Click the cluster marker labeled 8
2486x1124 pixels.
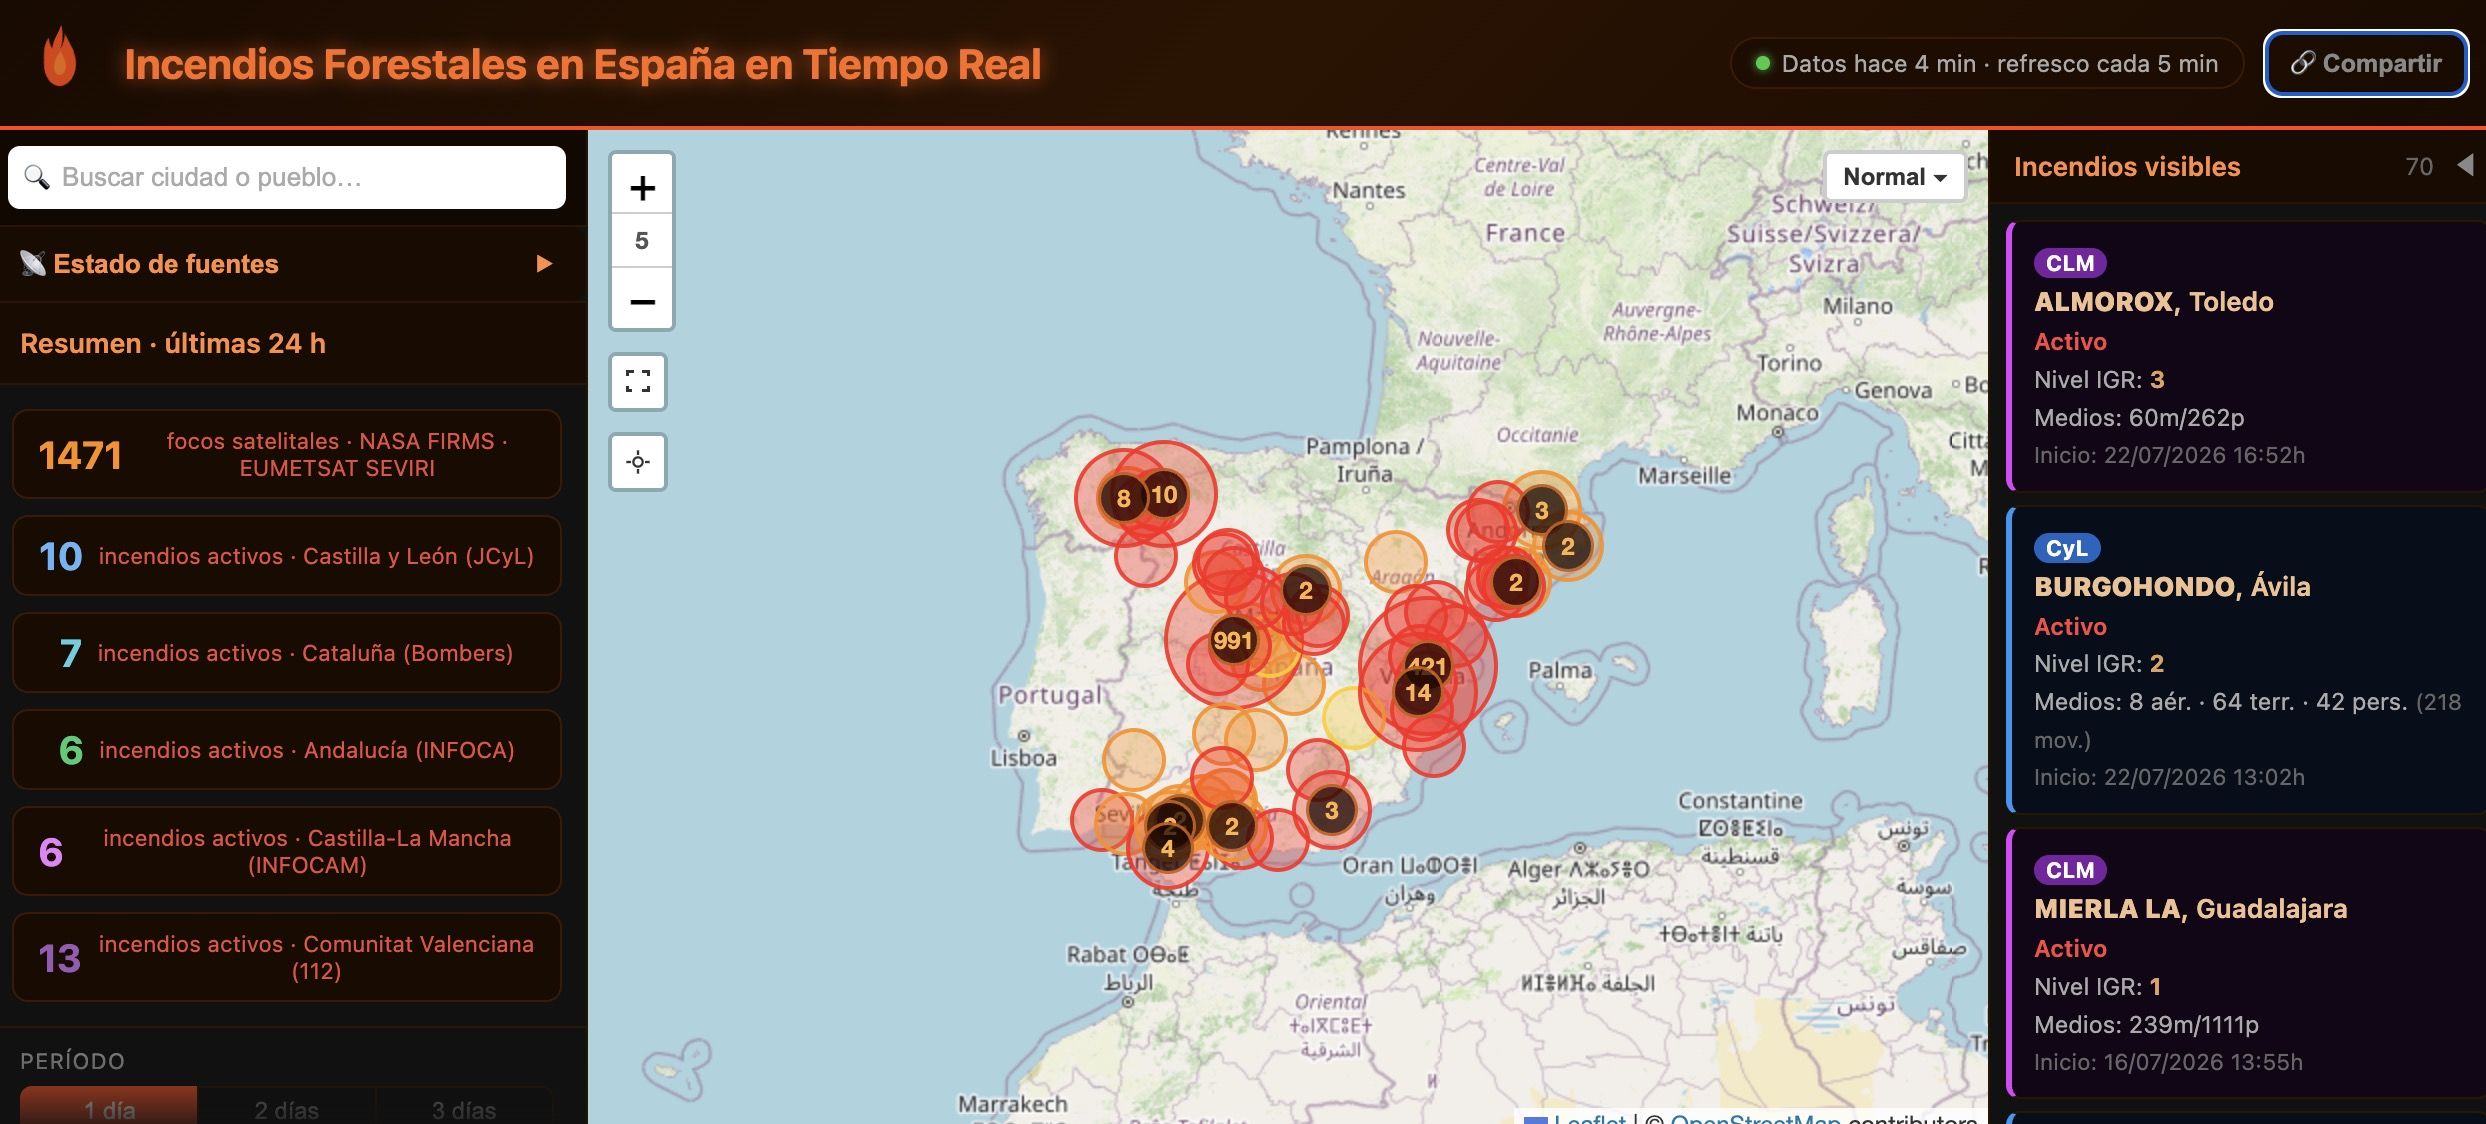[x=1123, y=498]
